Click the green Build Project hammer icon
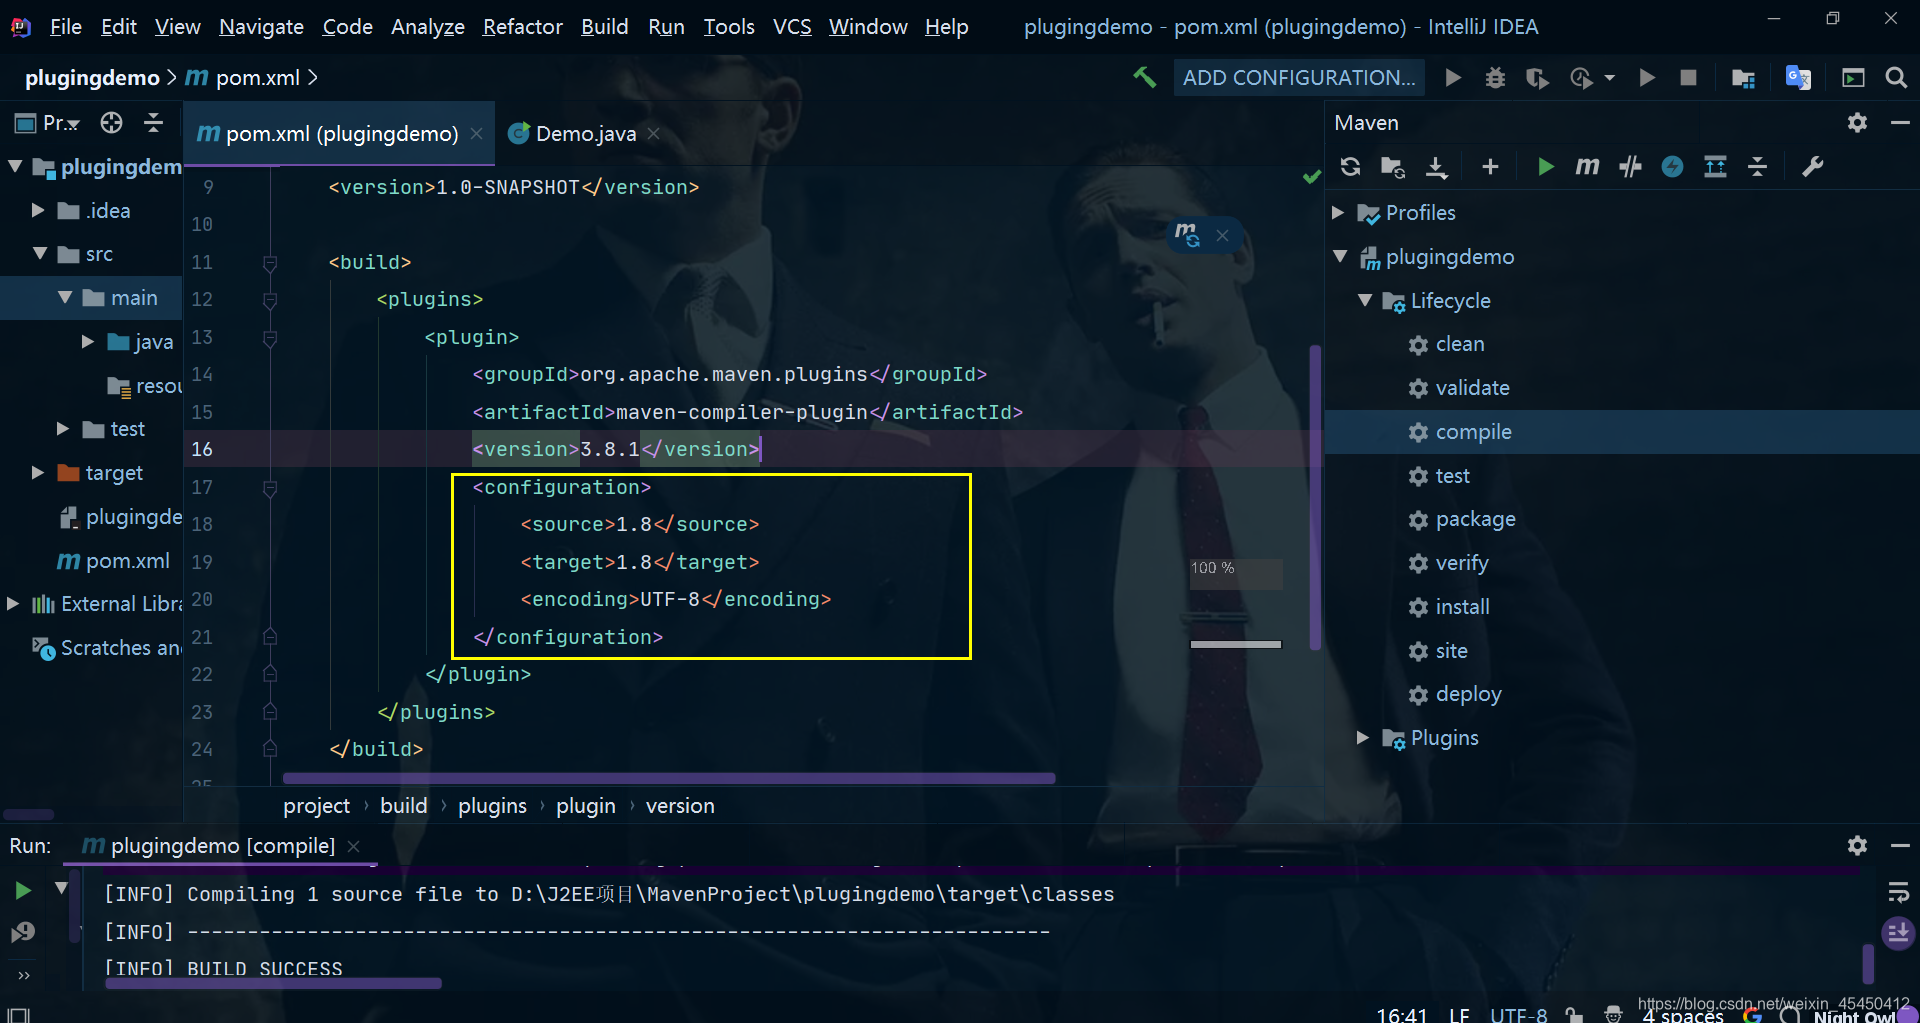The height and width of the screenshot is (1023, 1920). click(1144, 77)
